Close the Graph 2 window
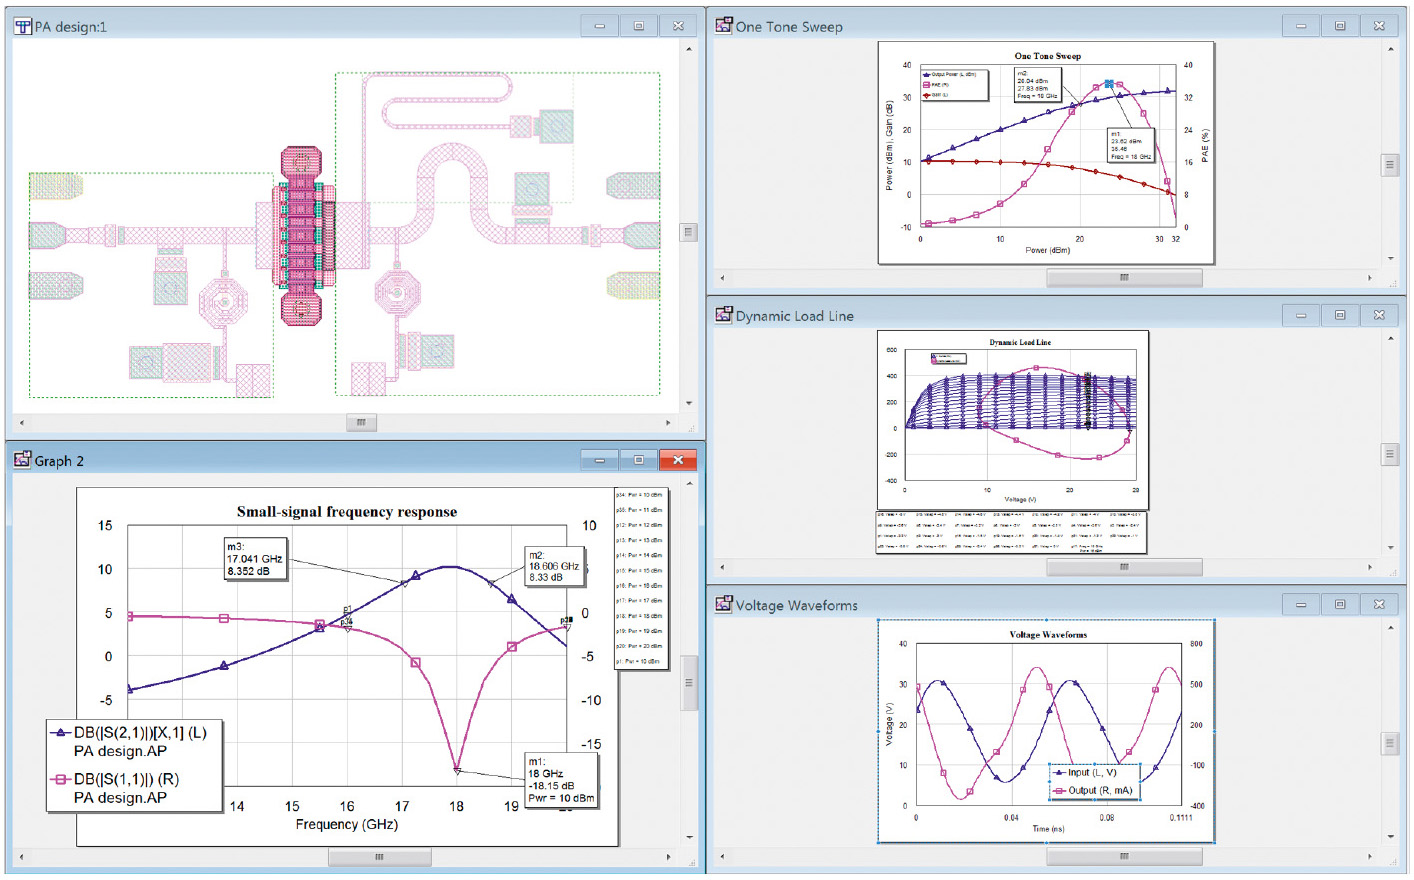This screenshot has height=880, width=1414. coord(678,460)
